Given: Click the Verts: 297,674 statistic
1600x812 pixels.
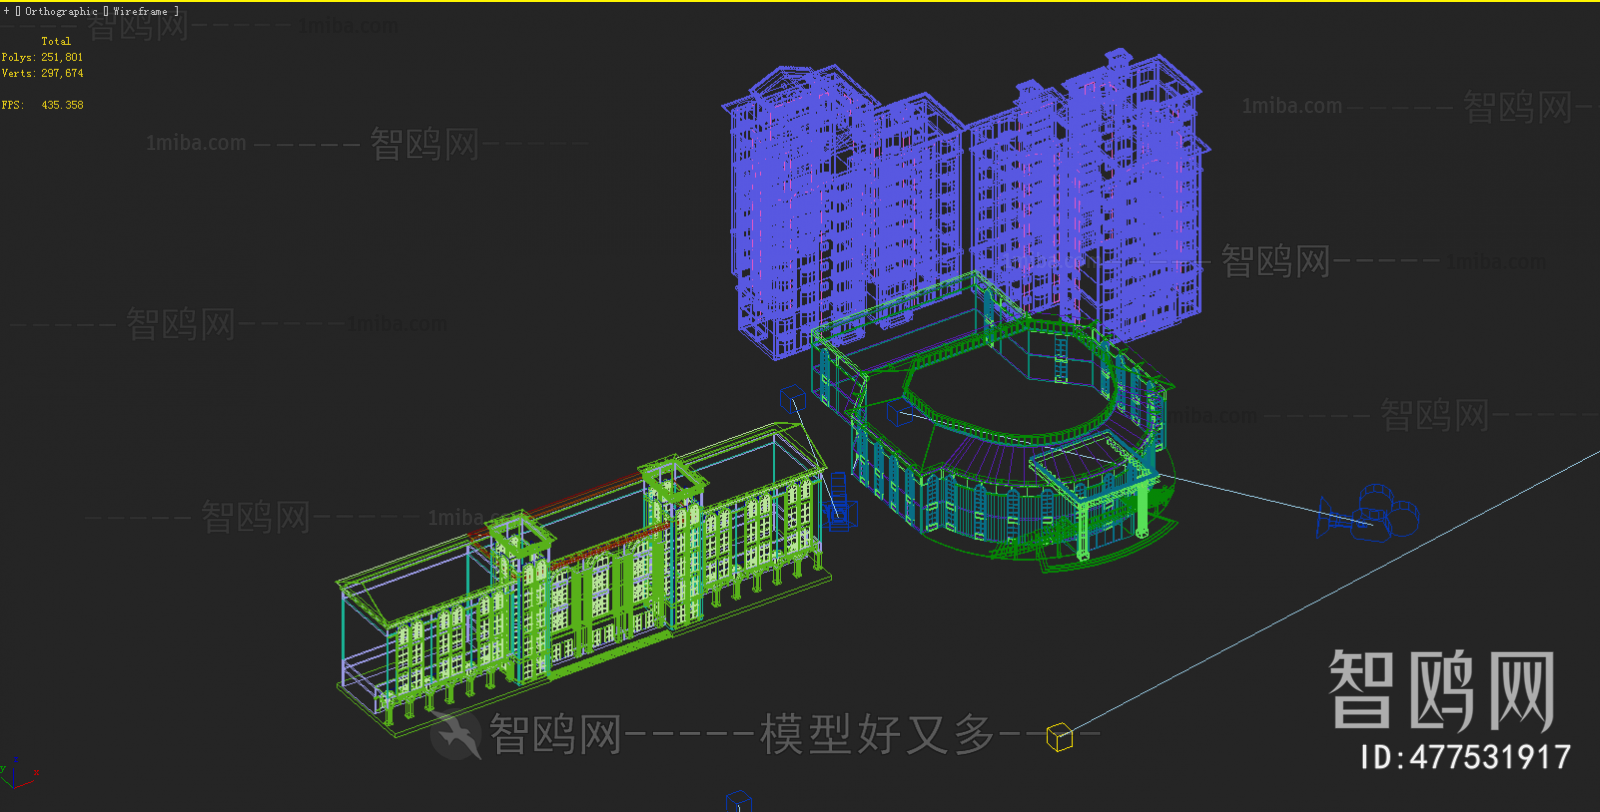Looking at the screenshot, I should point(42,73).
